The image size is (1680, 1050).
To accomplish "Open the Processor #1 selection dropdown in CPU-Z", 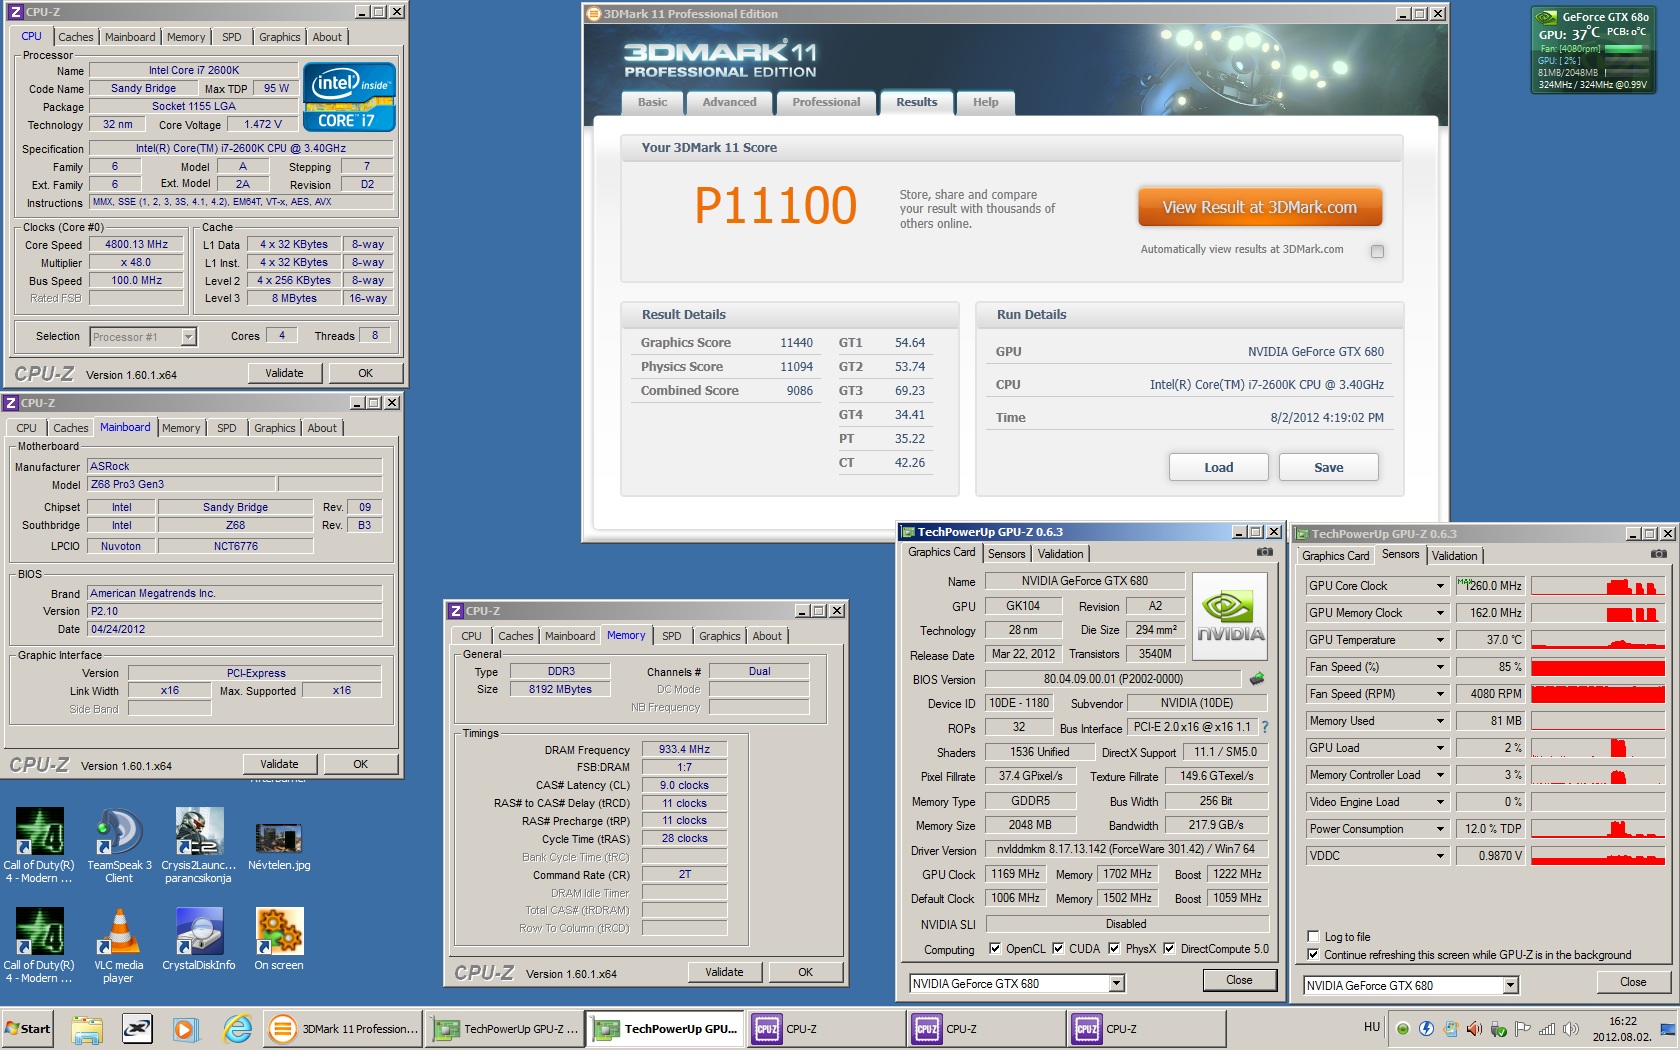I will tap(189, 337).
